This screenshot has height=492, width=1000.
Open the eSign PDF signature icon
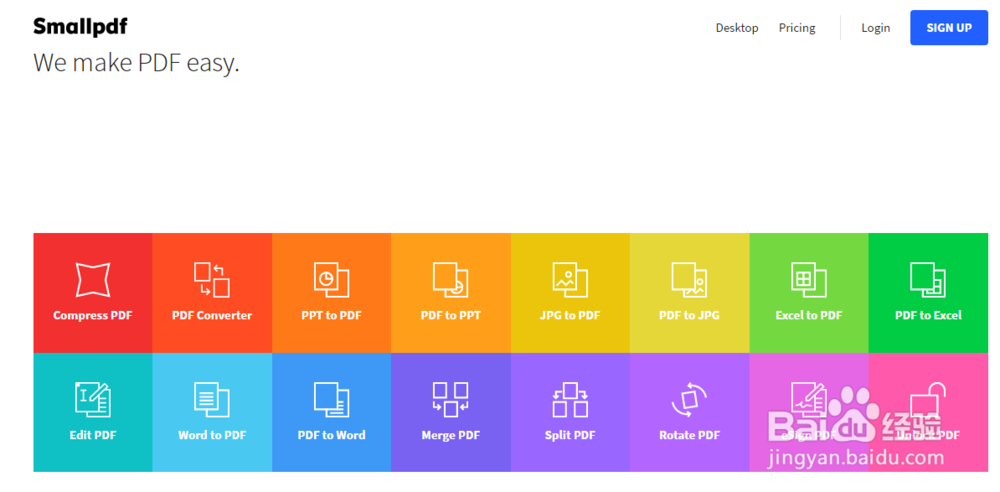(809, 399)
